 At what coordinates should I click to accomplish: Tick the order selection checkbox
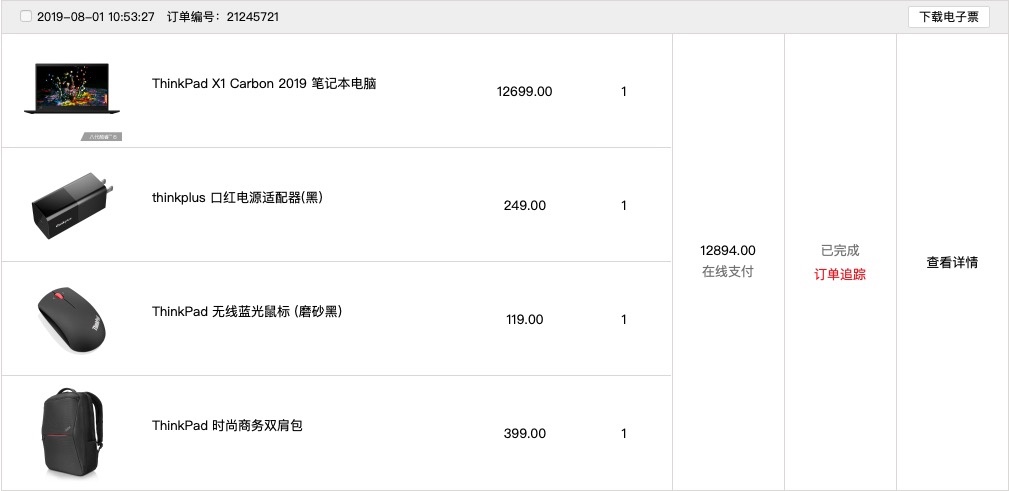pos(26,17)
